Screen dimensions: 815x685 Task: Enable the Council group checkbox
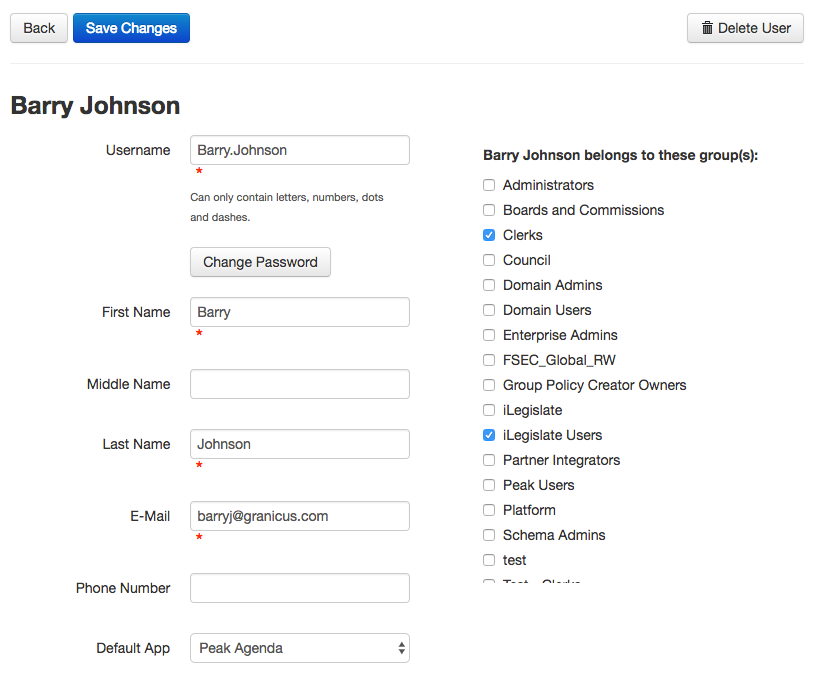click(x=489, y=260)
